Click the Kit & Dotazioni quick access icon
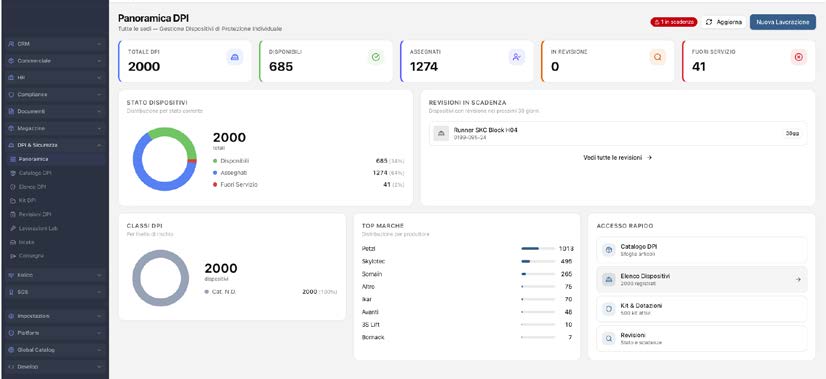 [609, 309]
